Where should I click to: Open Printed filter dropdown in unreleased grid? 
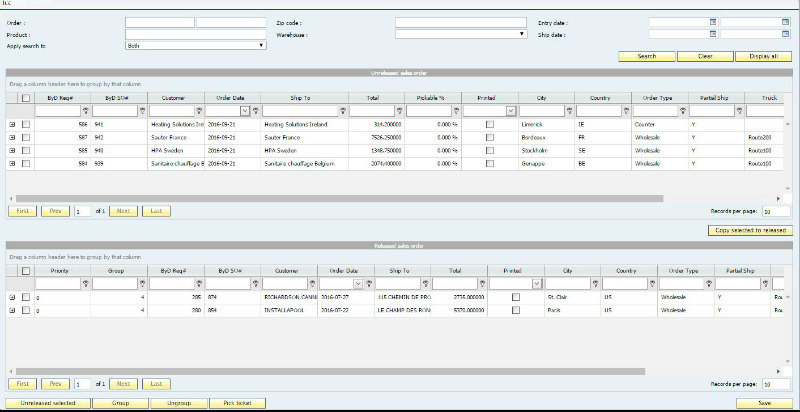tap(511, 111)
